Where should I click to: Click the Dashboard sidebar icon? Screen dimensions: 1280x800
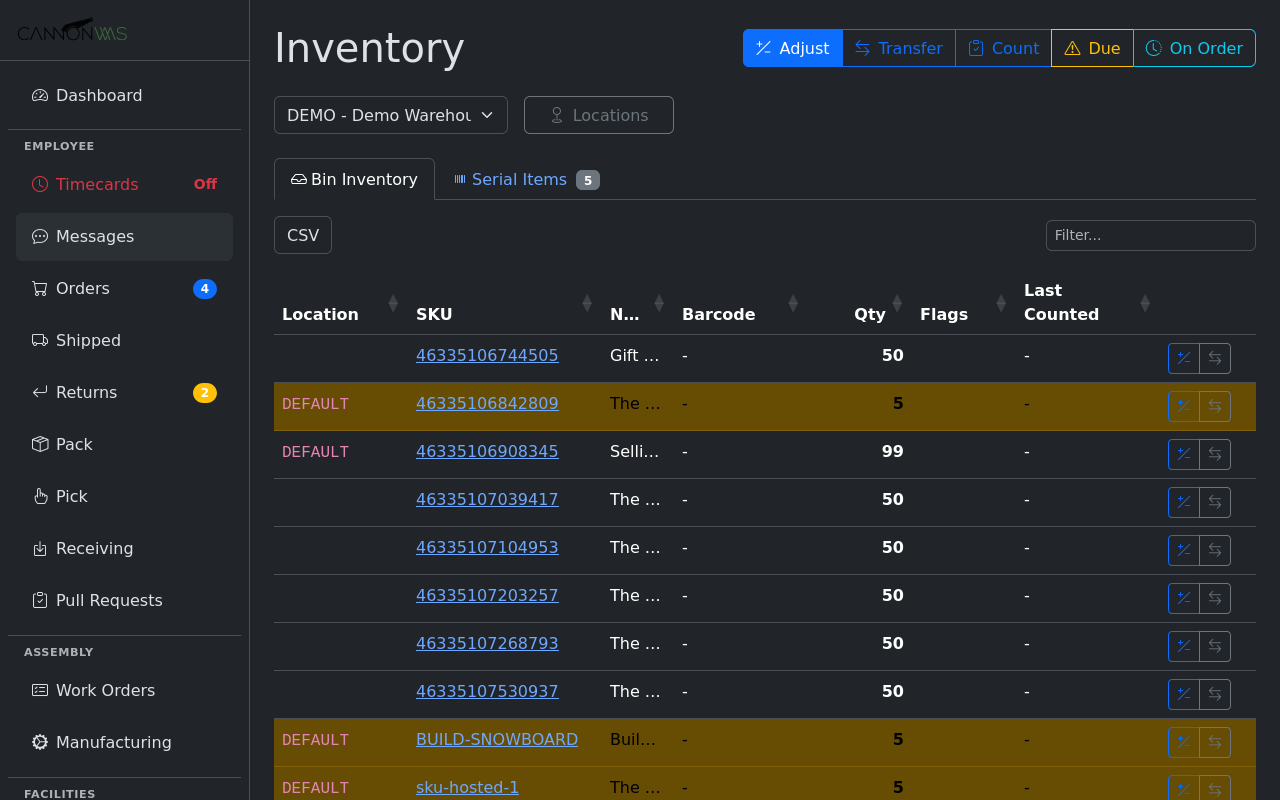pos(39,95)
